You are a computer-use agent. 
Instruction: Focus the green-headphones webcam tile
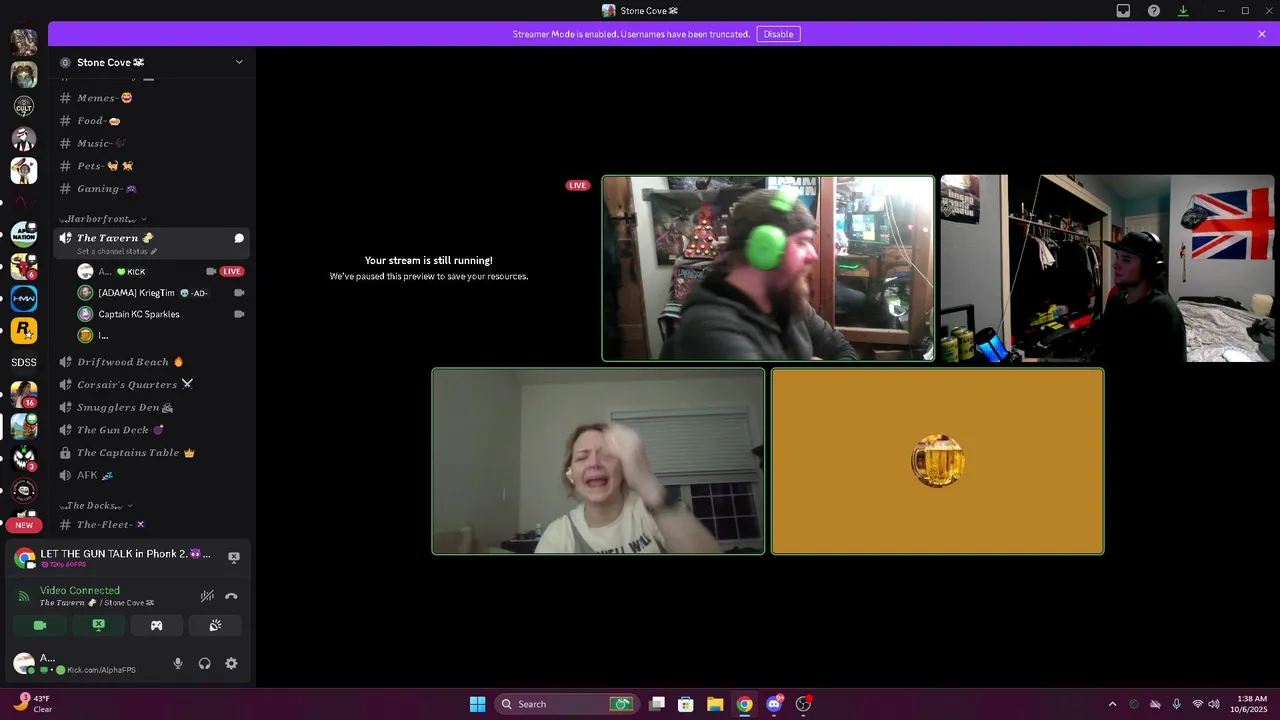tap(768, 268)
